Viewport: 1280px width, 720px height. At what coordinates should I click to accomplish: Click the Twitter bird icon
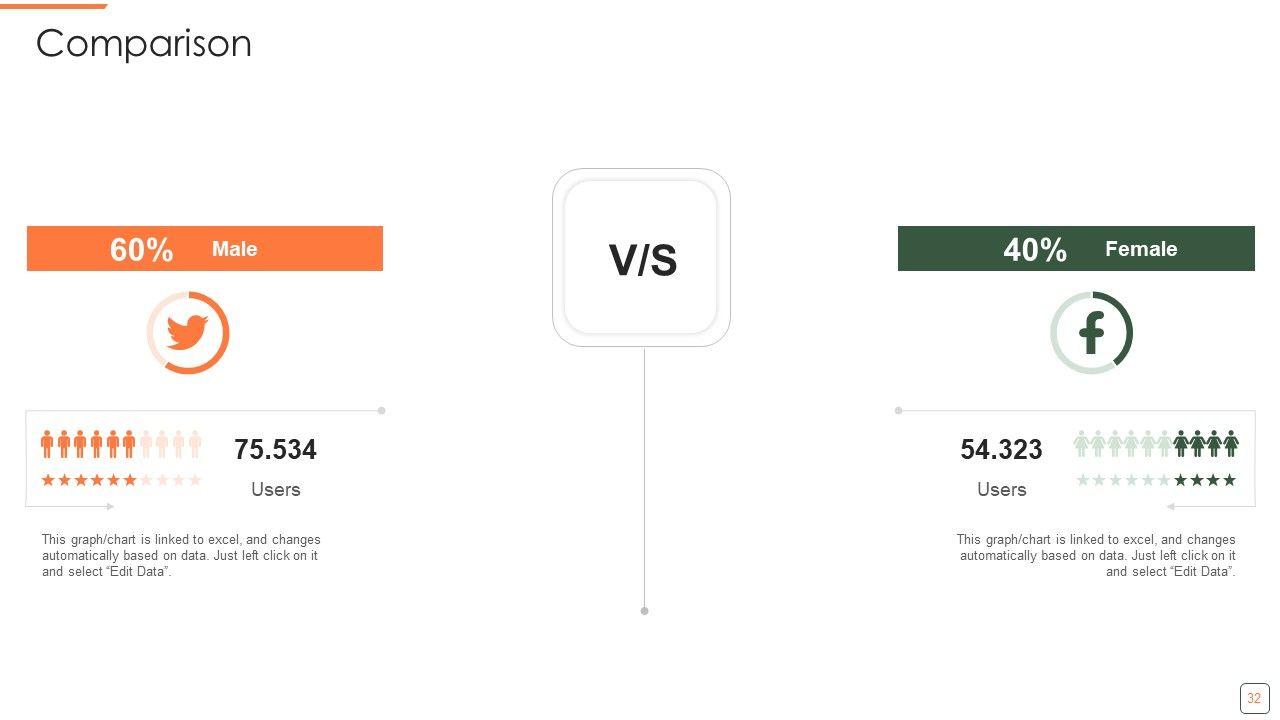[188, 332]
